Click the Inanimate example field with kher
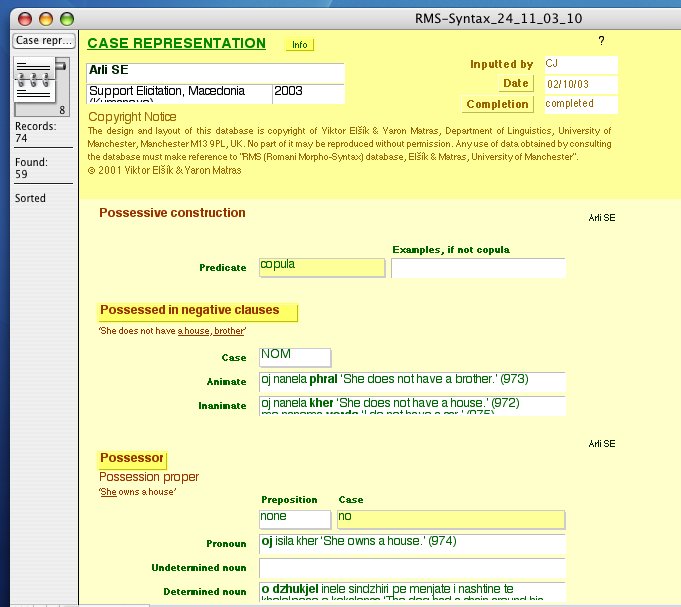The height and width of the screenshot is (607, 681). point(412,406)
